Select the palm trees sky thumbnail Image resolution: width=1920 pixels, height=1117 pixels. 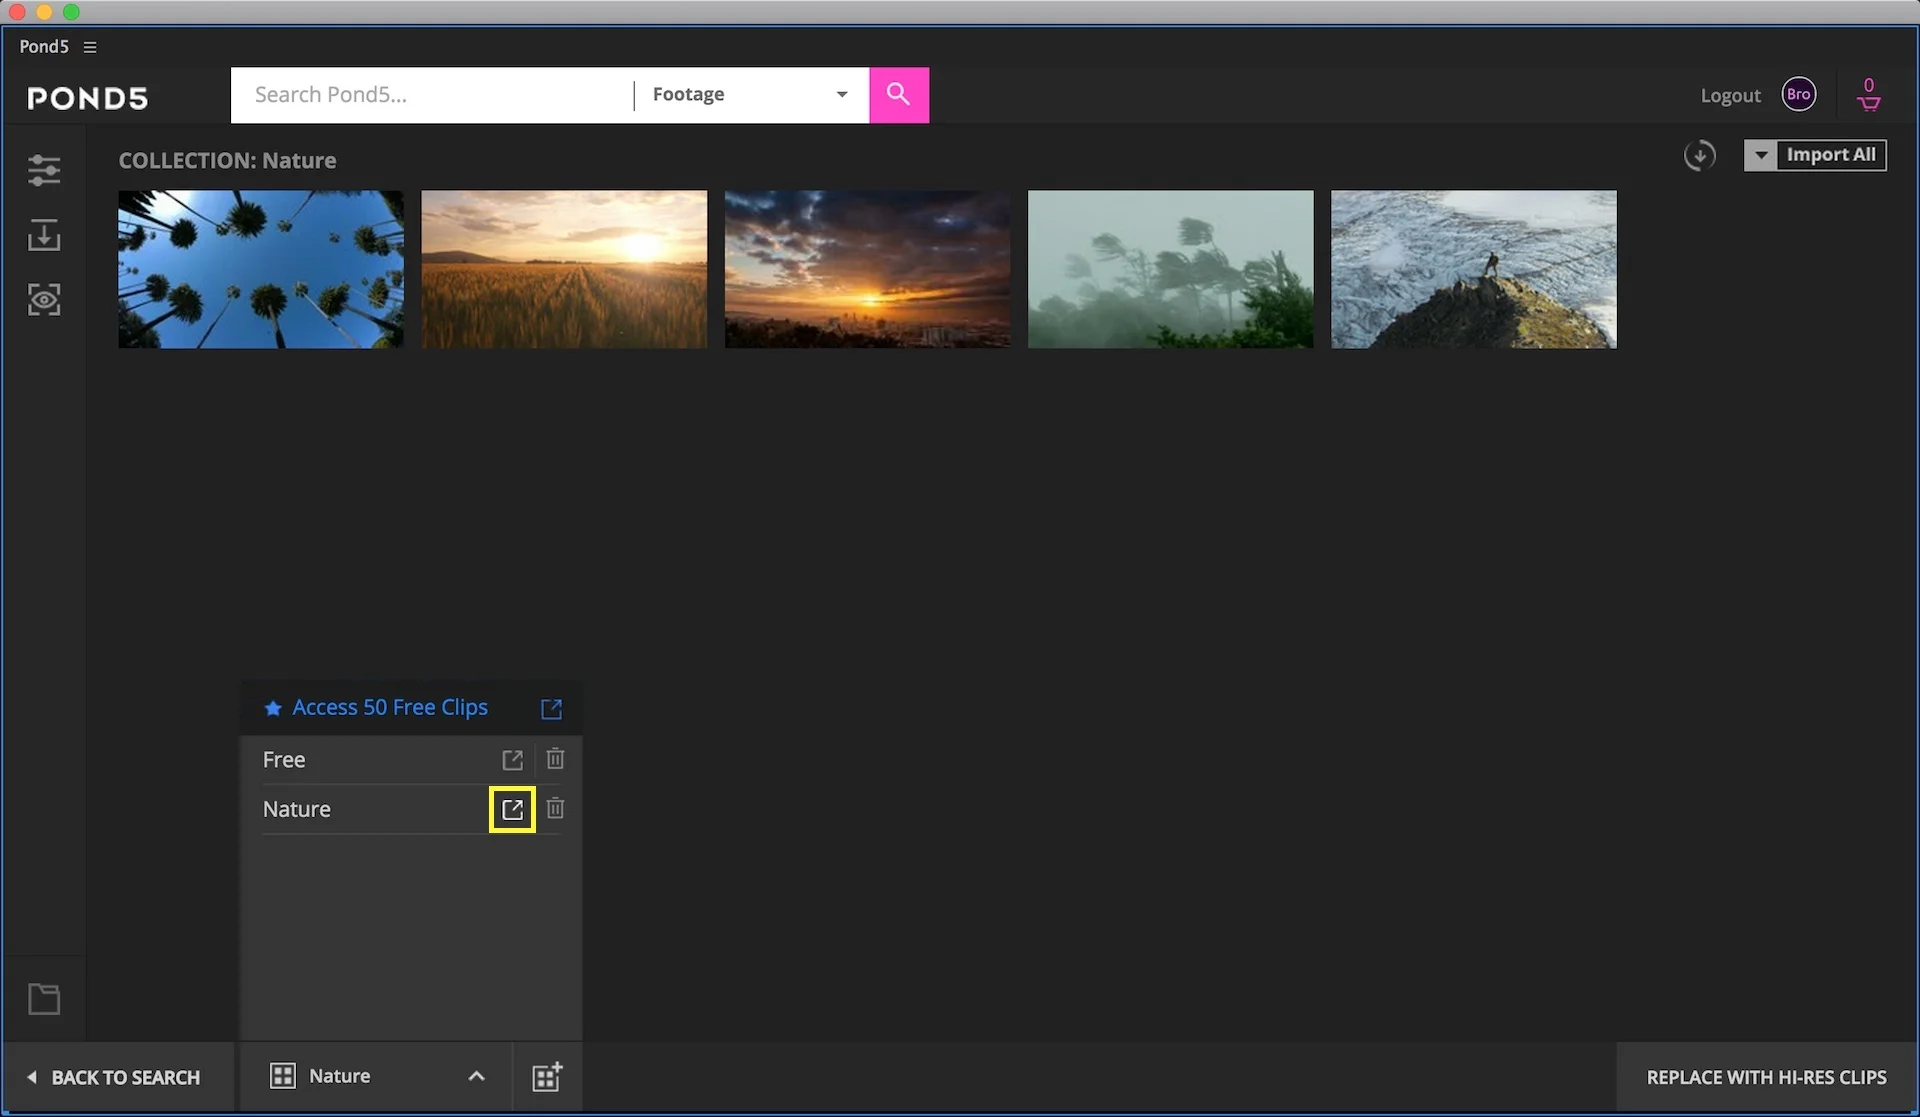coord(261,269)
